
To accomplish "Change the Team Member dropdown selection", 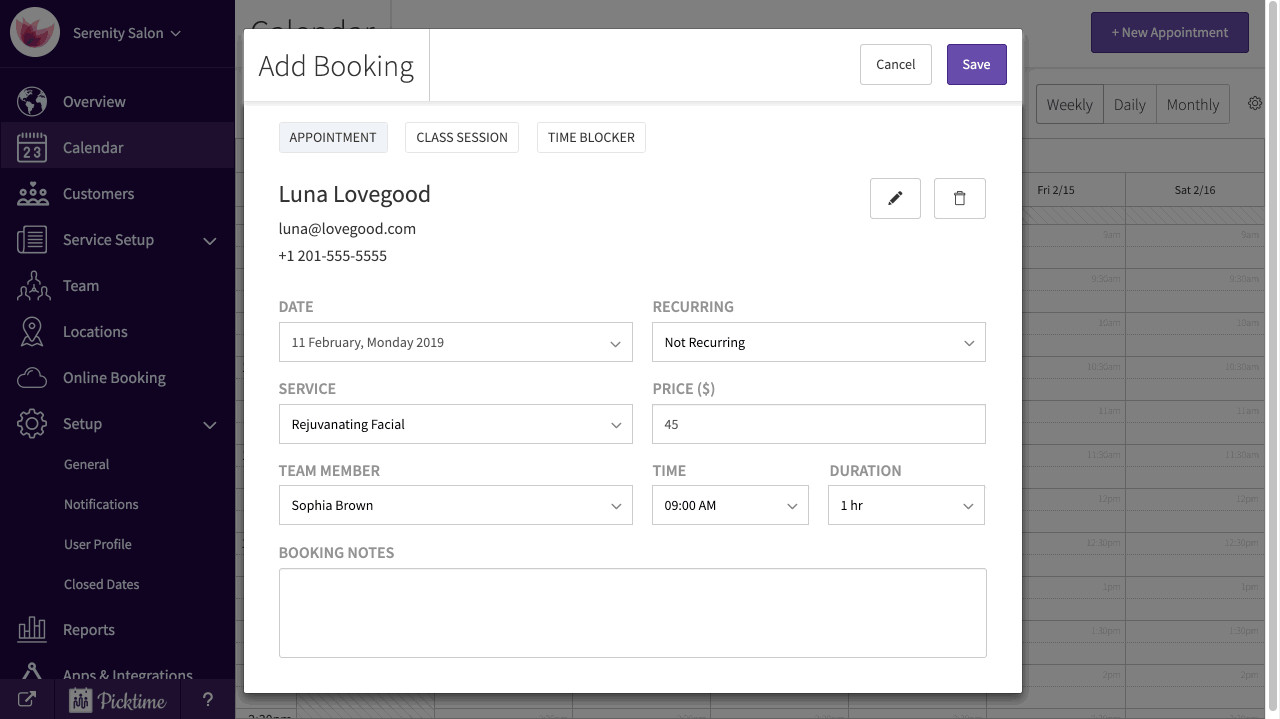I will point(455,505).
